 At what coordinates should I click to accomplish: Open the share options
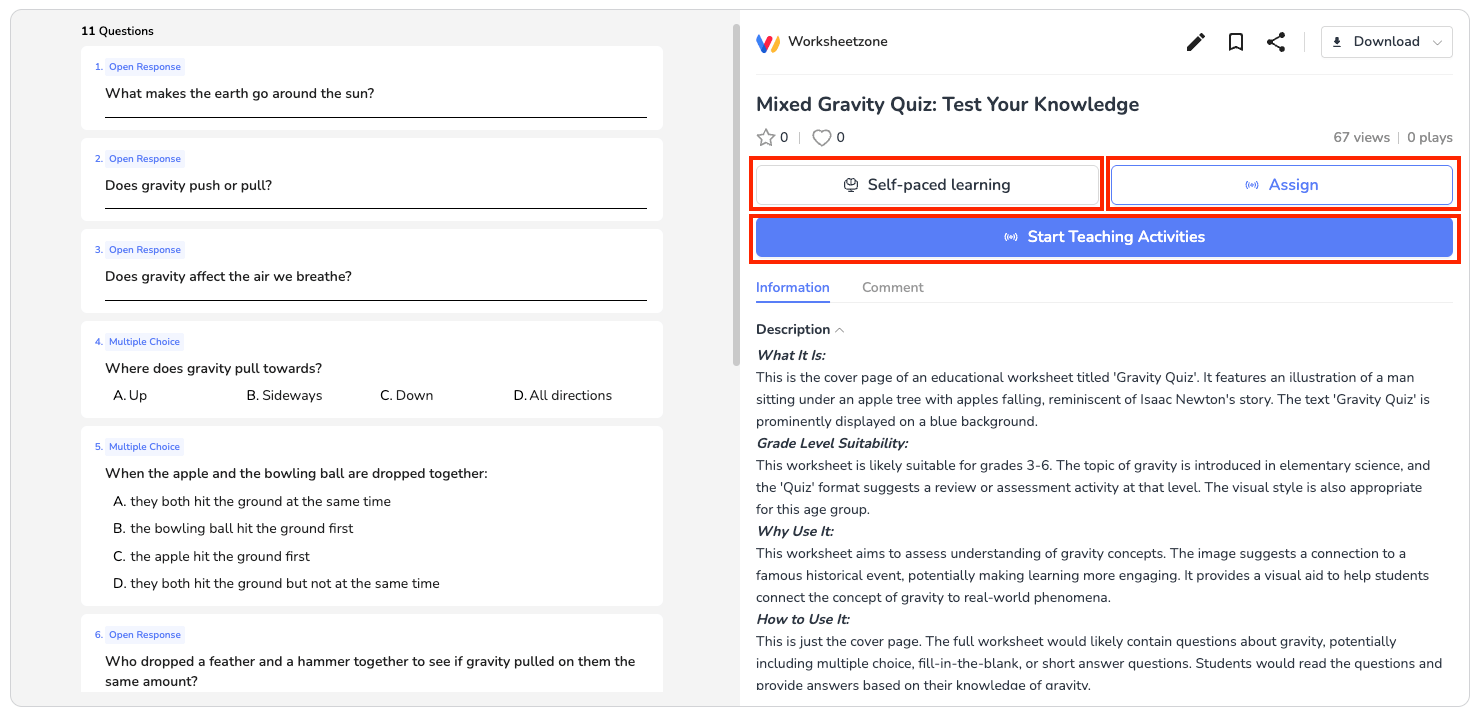(1276, 41)
